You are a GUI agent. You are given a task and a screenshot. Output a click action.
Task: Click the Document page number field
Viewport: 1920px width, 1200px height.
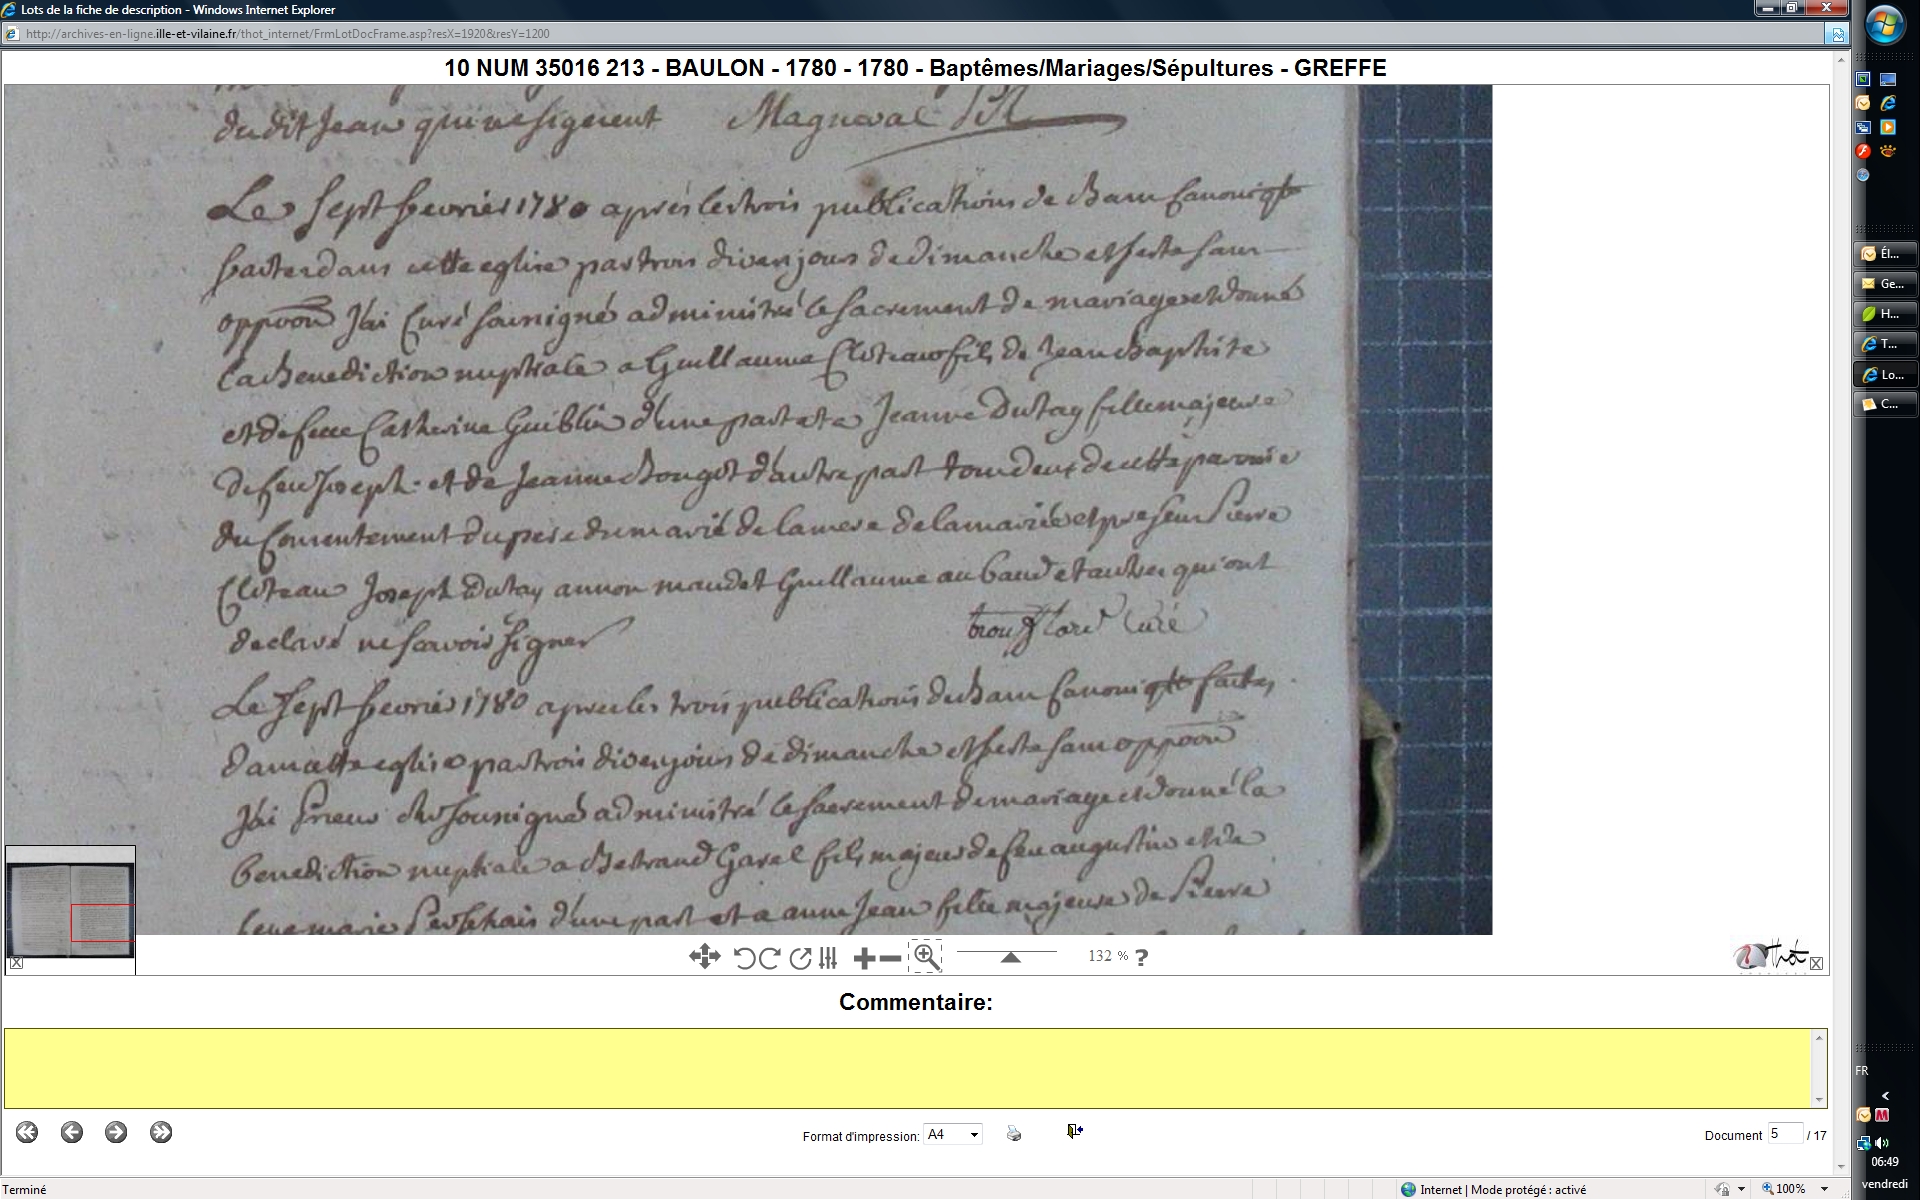pos(1784,1134)
